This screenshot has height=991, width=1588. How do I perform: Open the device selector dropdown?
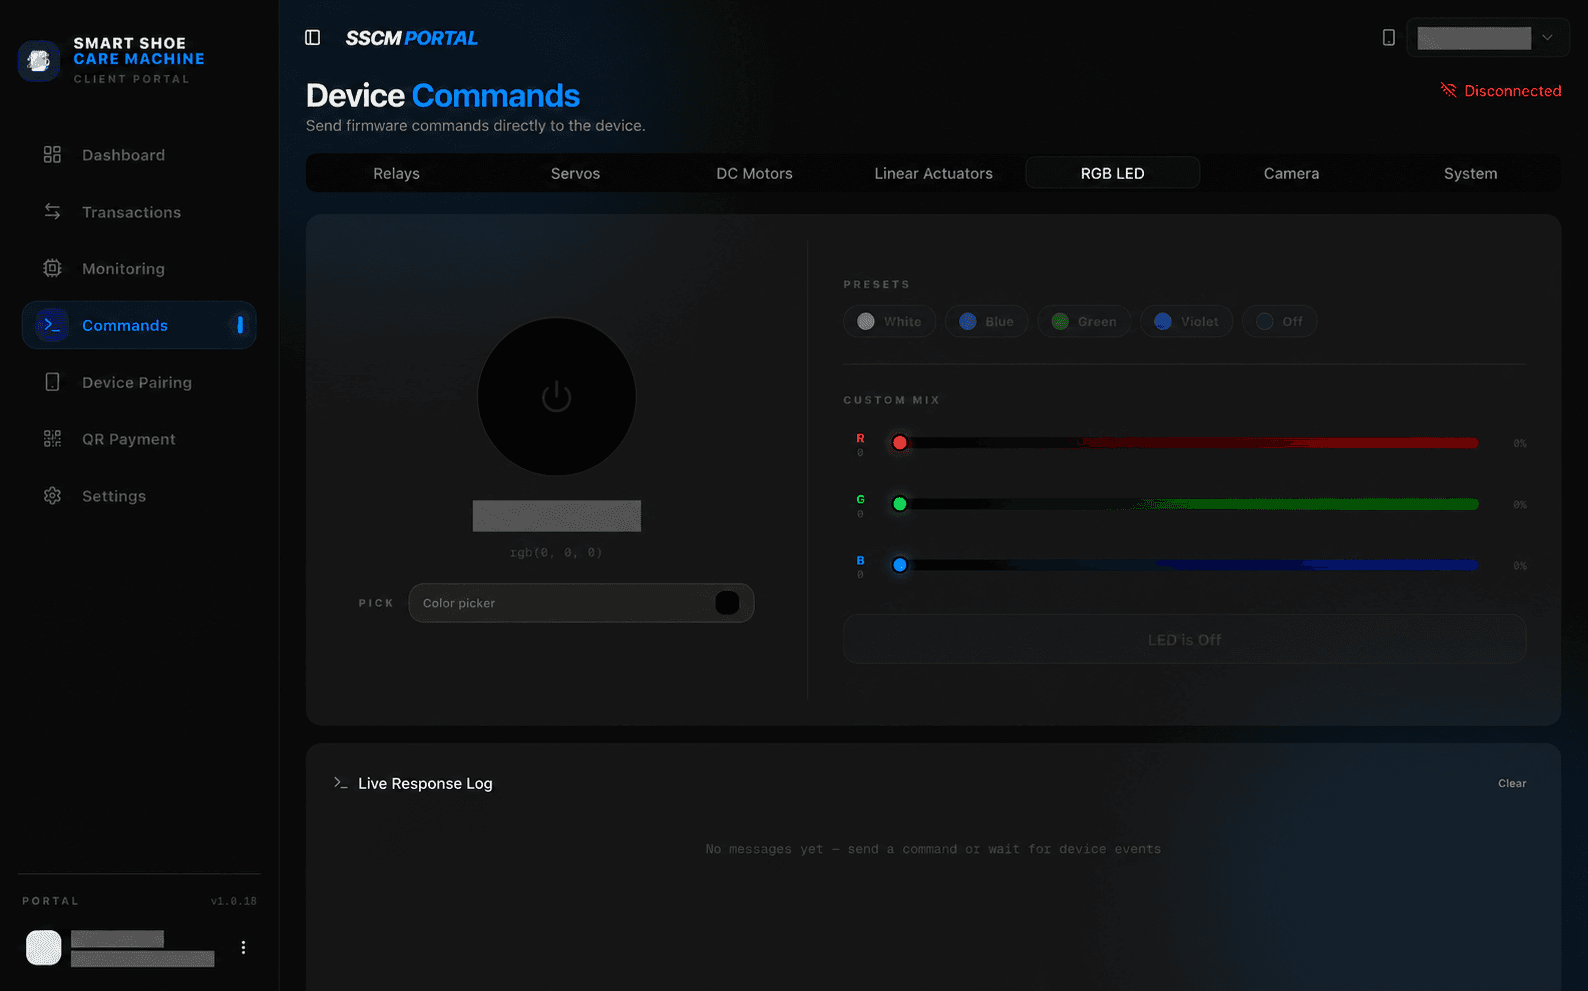(x=1488, y=38)
